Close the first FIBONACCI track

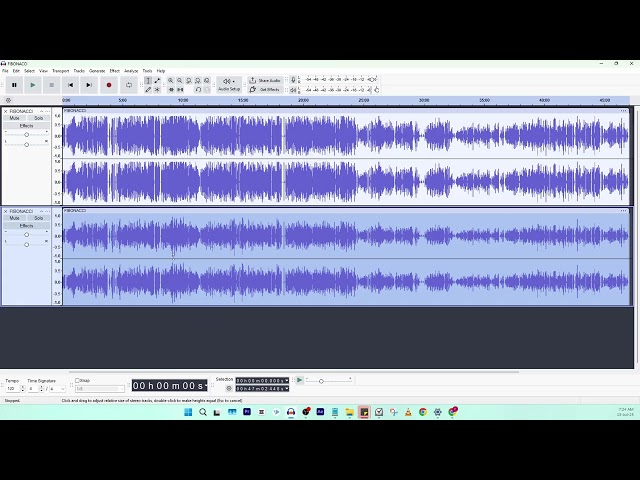(5, 111)
